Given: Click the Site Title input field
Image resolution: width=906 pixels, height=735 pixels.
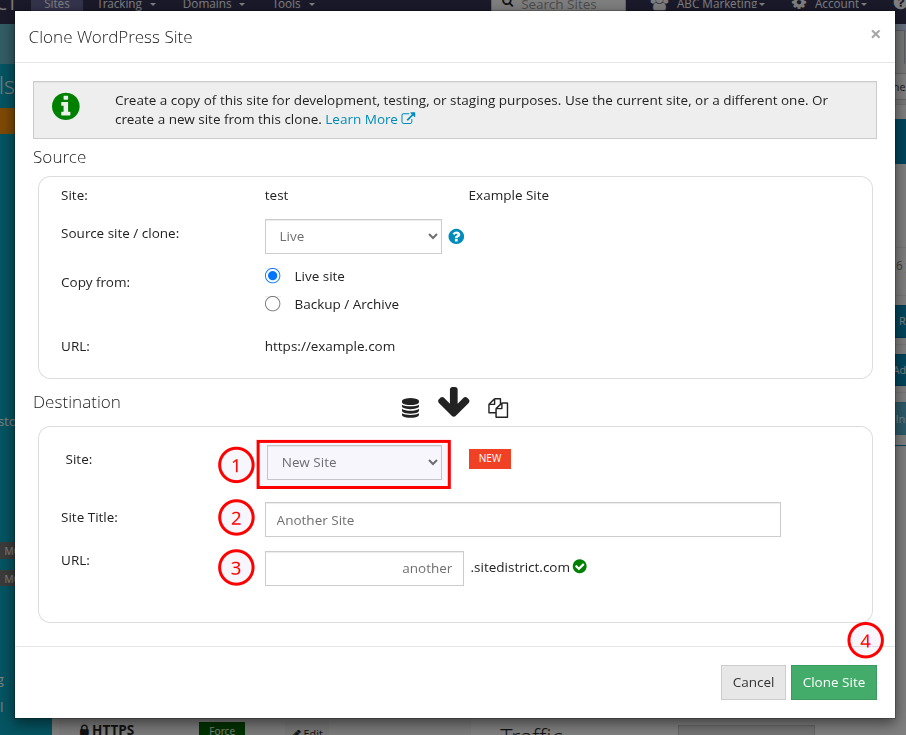Looking at the screenshot, I should click(522, 520).
